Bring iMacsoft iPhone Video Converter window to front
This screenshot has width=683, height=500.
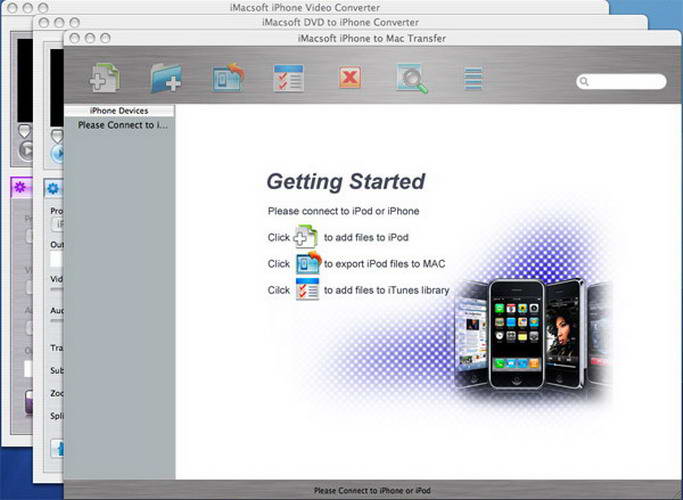click(x=304, y=7)
